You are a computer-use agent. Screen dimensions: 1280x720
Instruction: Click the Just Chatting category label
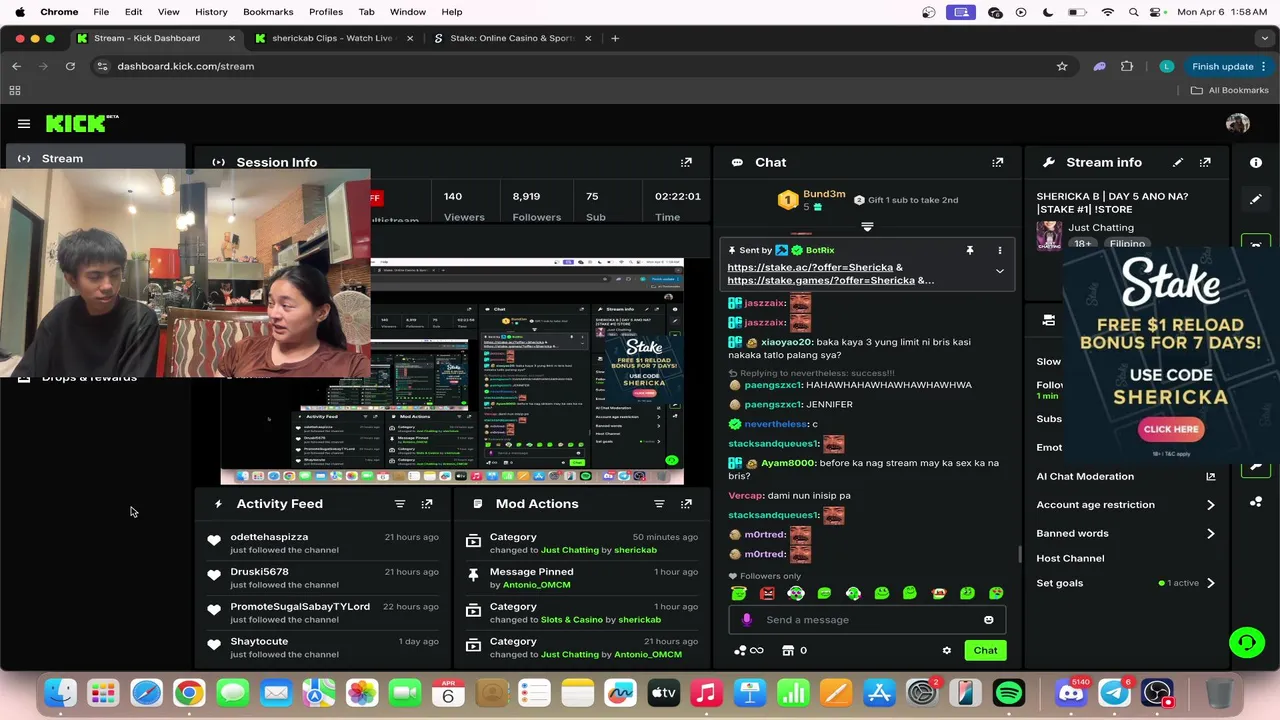coord(1101,228)
